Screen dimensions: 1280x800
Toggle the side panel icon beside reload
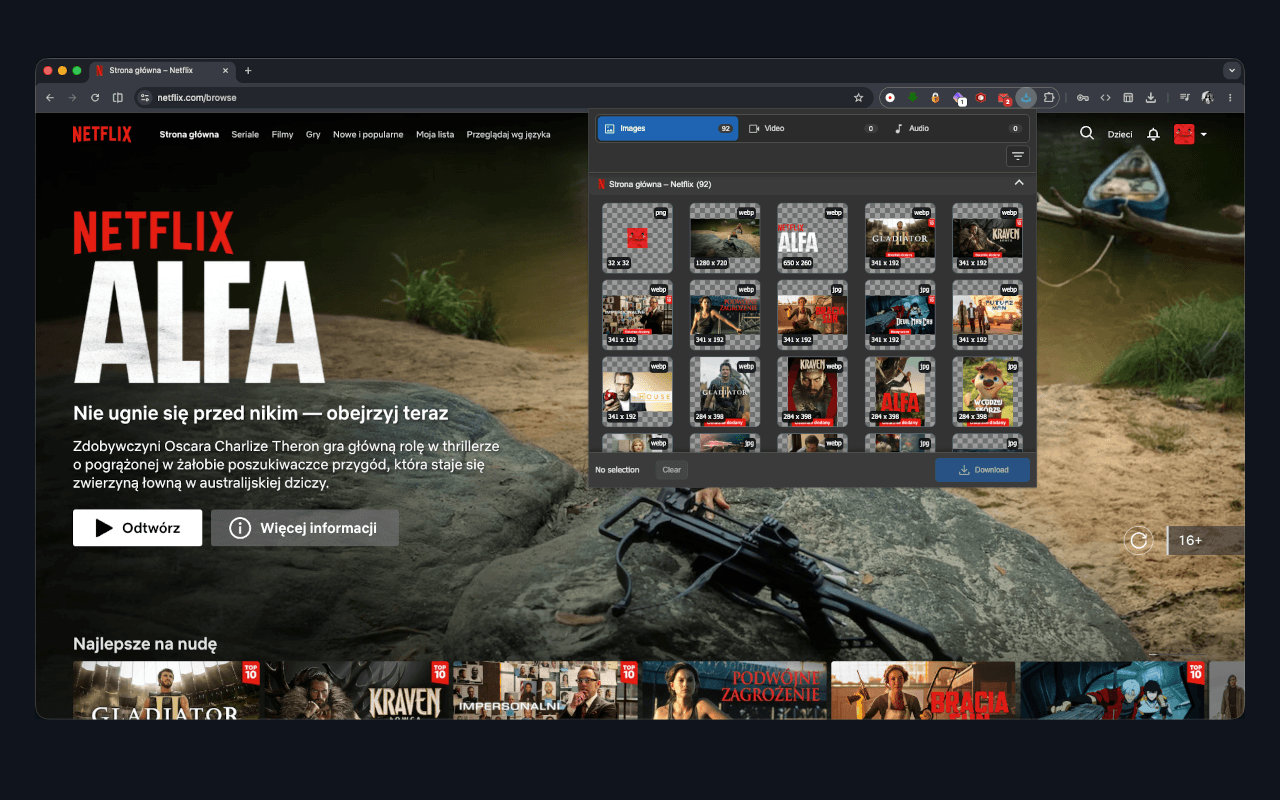coord(118,97)
